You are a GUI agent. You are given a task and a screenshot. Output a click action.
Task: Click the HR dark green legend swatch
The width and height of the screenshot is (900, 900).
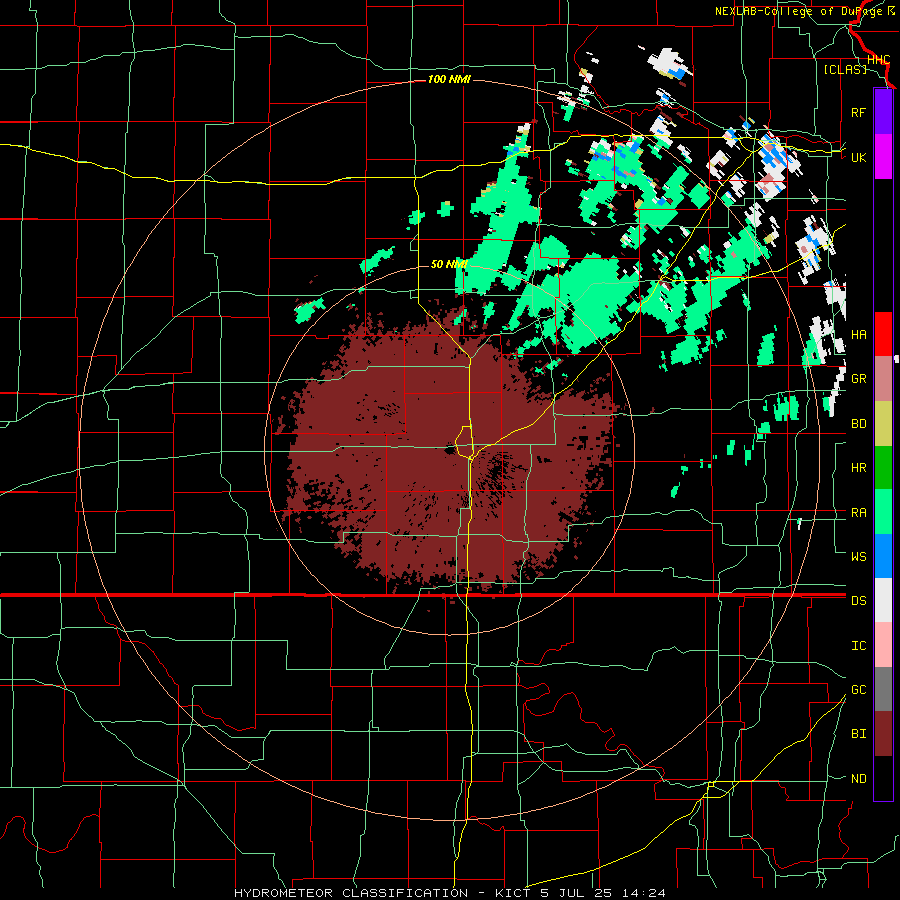point(883,467)
